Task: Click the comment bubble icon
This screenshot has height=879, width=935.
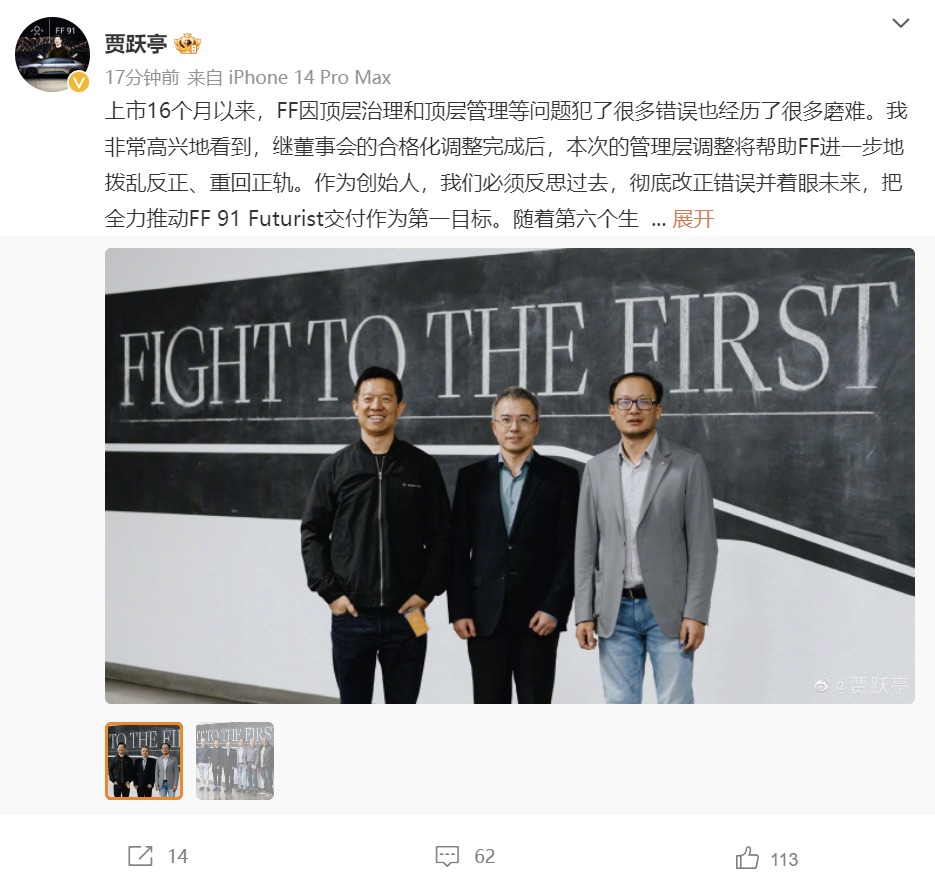Action: click(x=447, y=856)
